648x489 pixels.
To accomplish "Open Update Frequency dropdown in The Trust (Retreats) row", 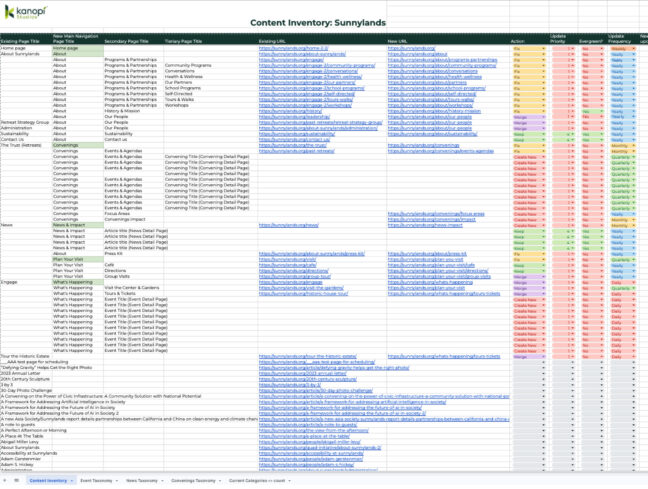I will click(x=634, y=146).
